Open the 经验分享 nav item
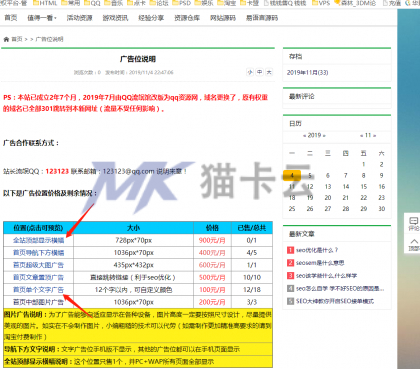Viewport: 420px width, 369px height. click(151, 18)
